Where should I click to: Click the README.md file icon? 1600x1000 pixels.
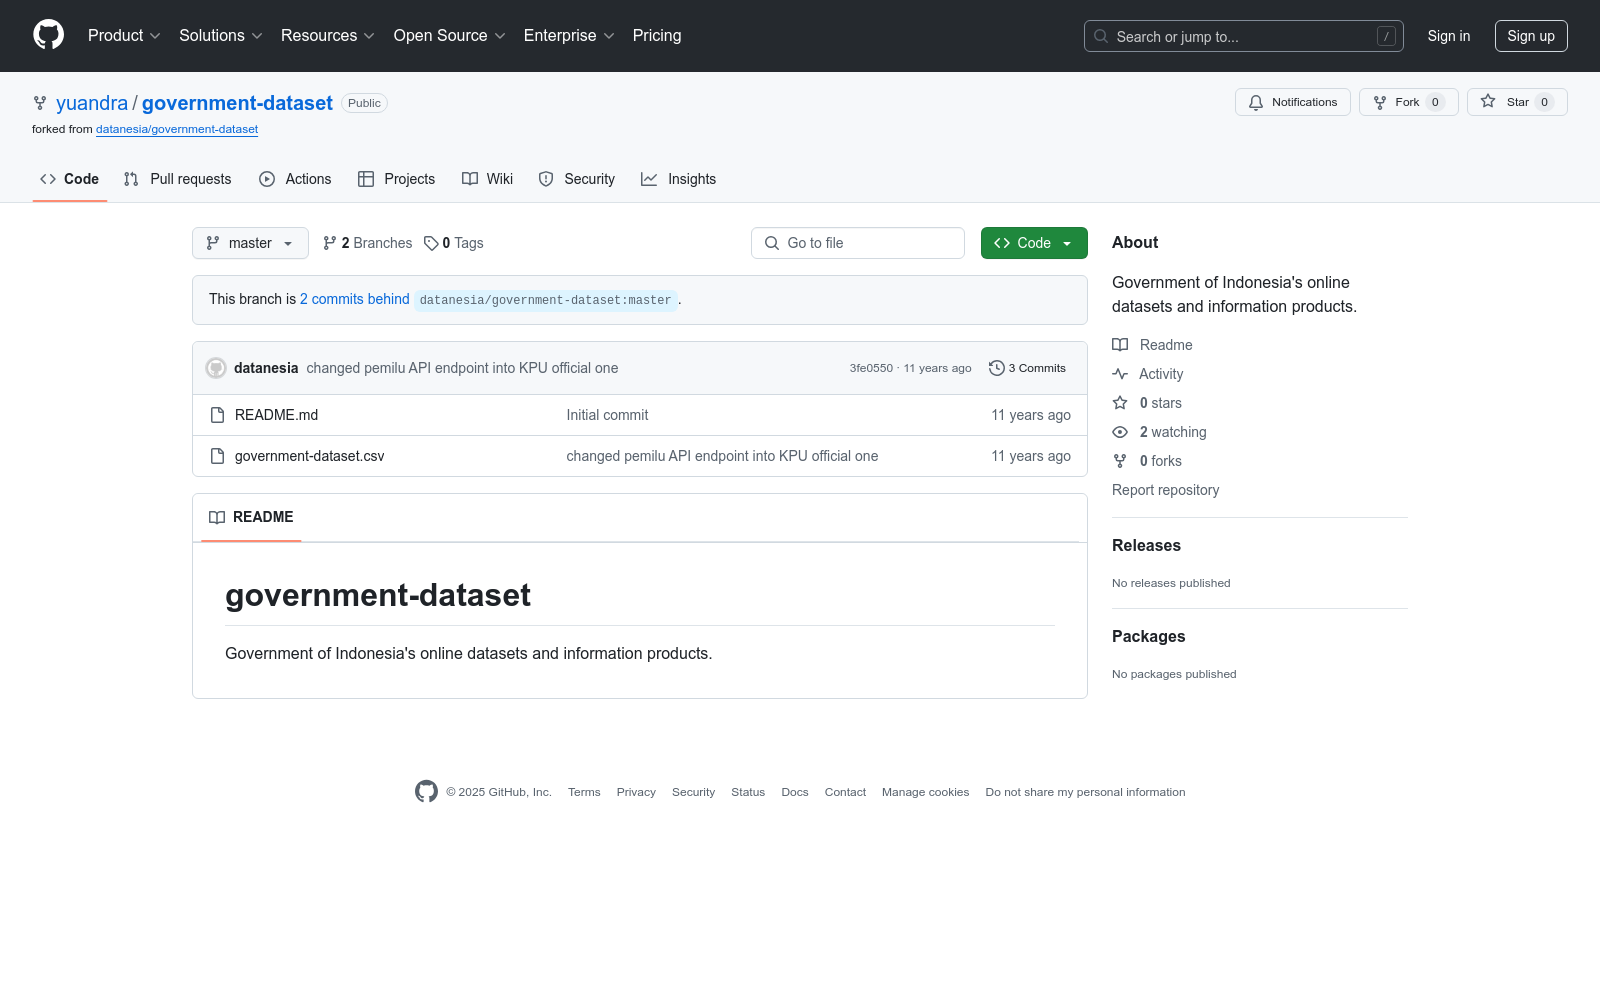(x=217, y=415)
